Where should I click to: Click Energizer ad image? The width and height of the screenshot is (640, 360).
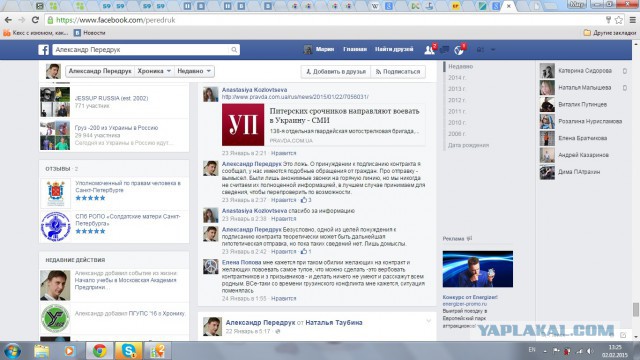click(x=478, y=269)
